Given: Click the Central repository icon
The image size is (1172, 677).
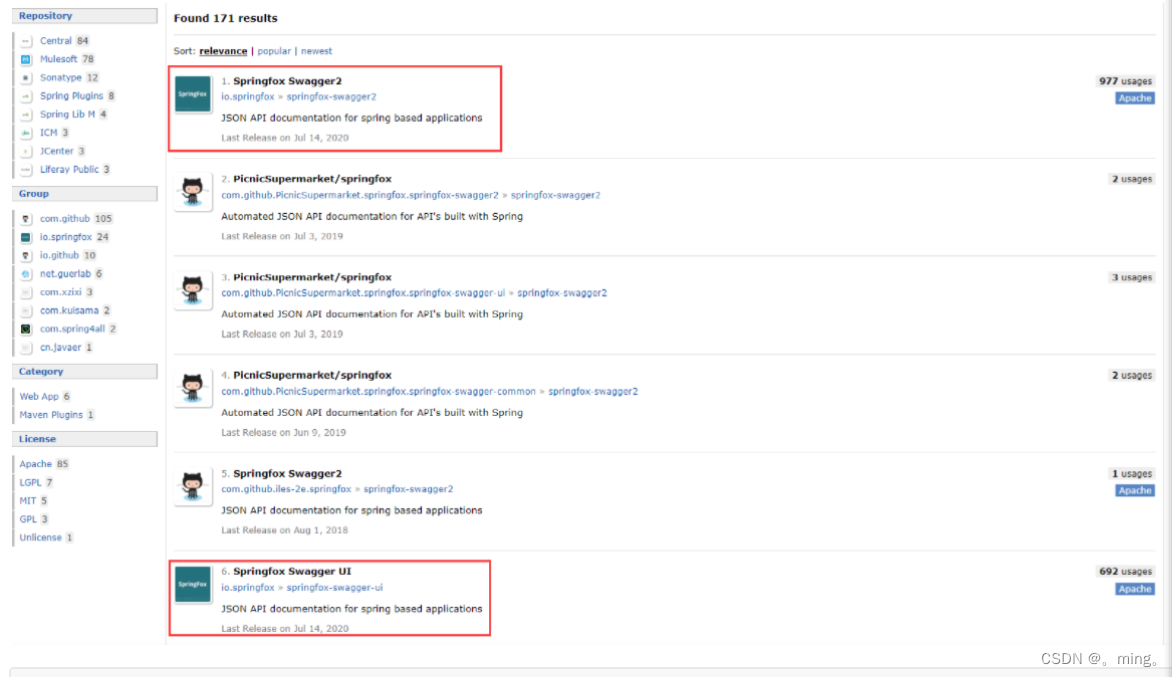Looking at the screenshot, I should 26,41.
